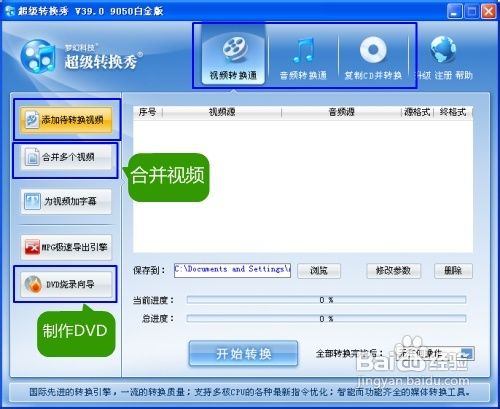This screenshot has height=409, width=500.
Task: Click the 视频源 column header
Action: [222, 112]
